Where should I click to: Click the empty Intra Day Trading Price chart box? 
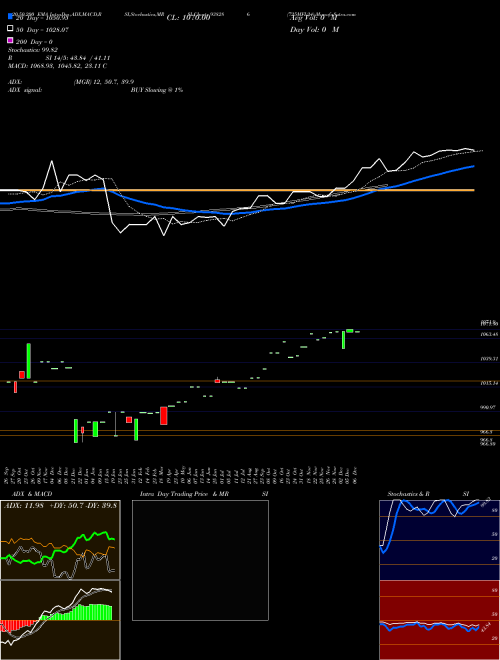200,560
